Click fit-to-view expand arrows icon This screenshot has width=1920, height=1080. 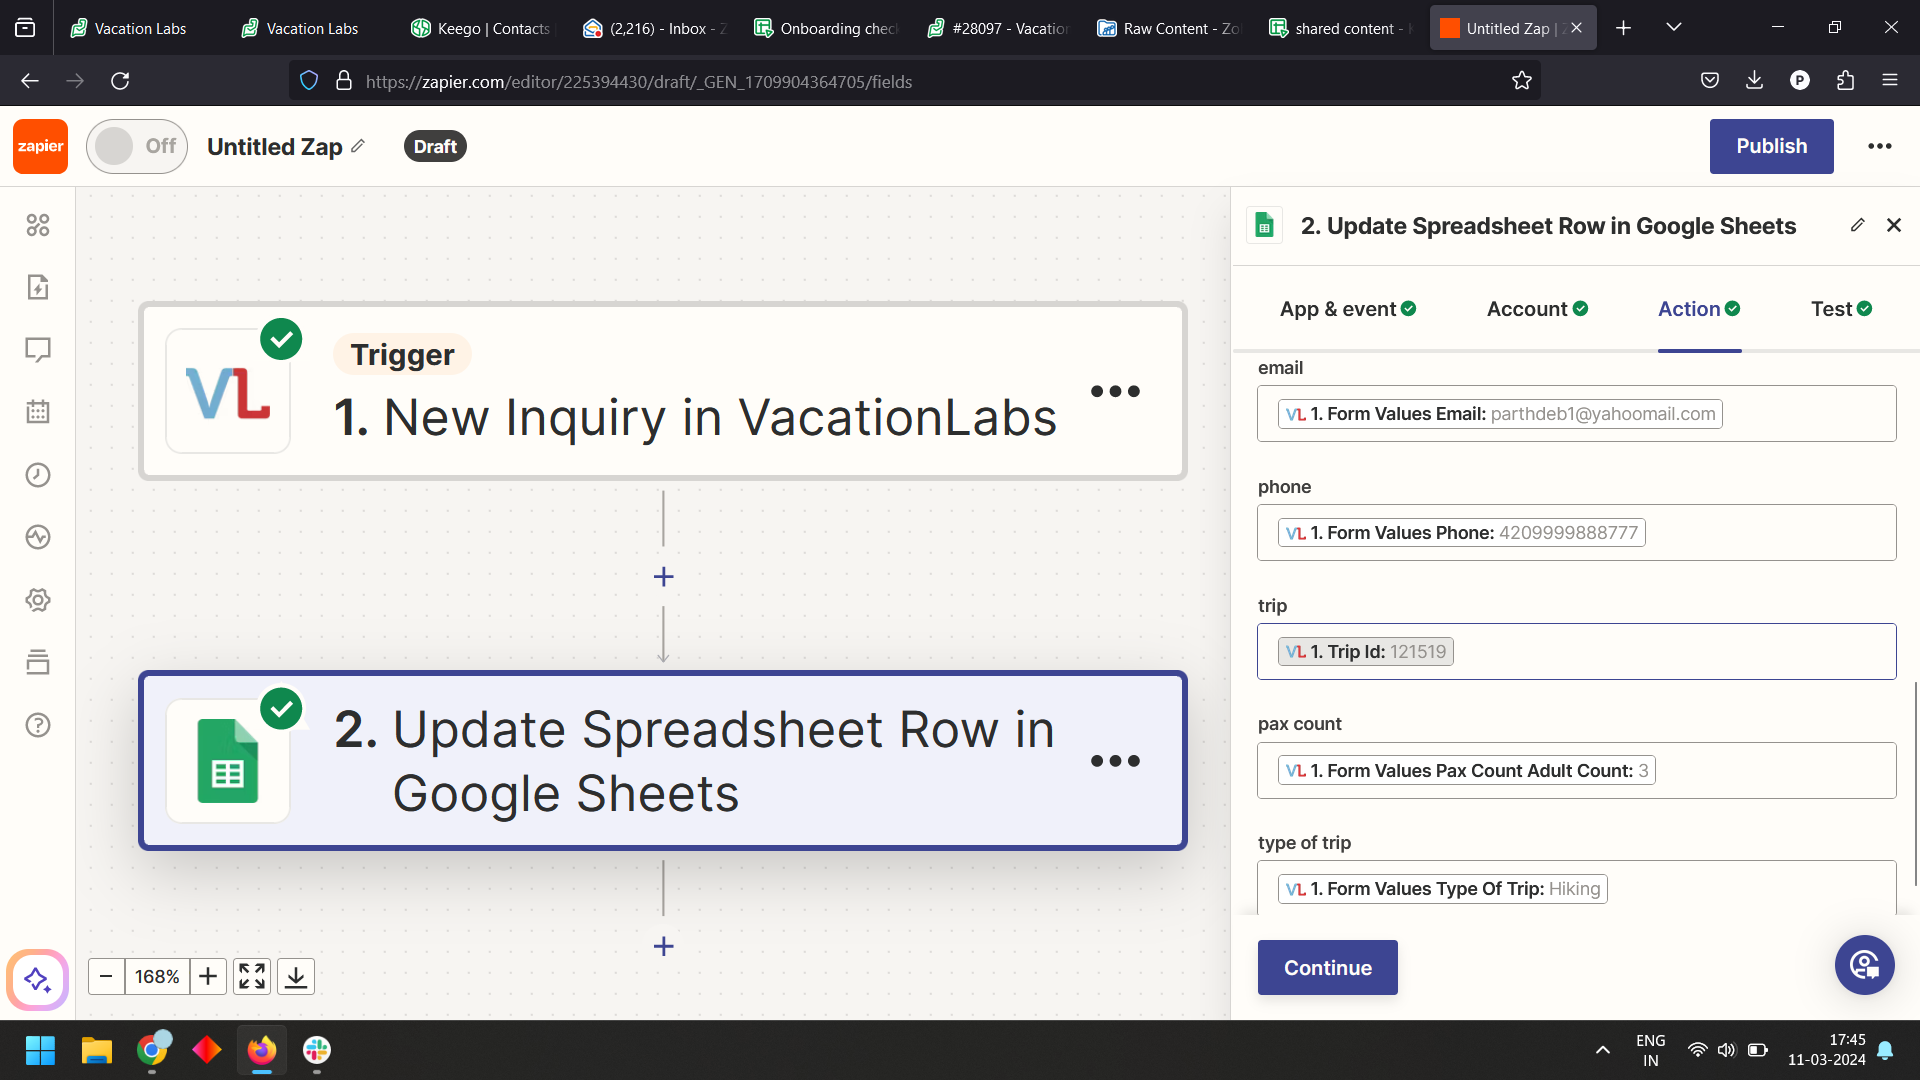pyautogui.click(x=252, y=976)
